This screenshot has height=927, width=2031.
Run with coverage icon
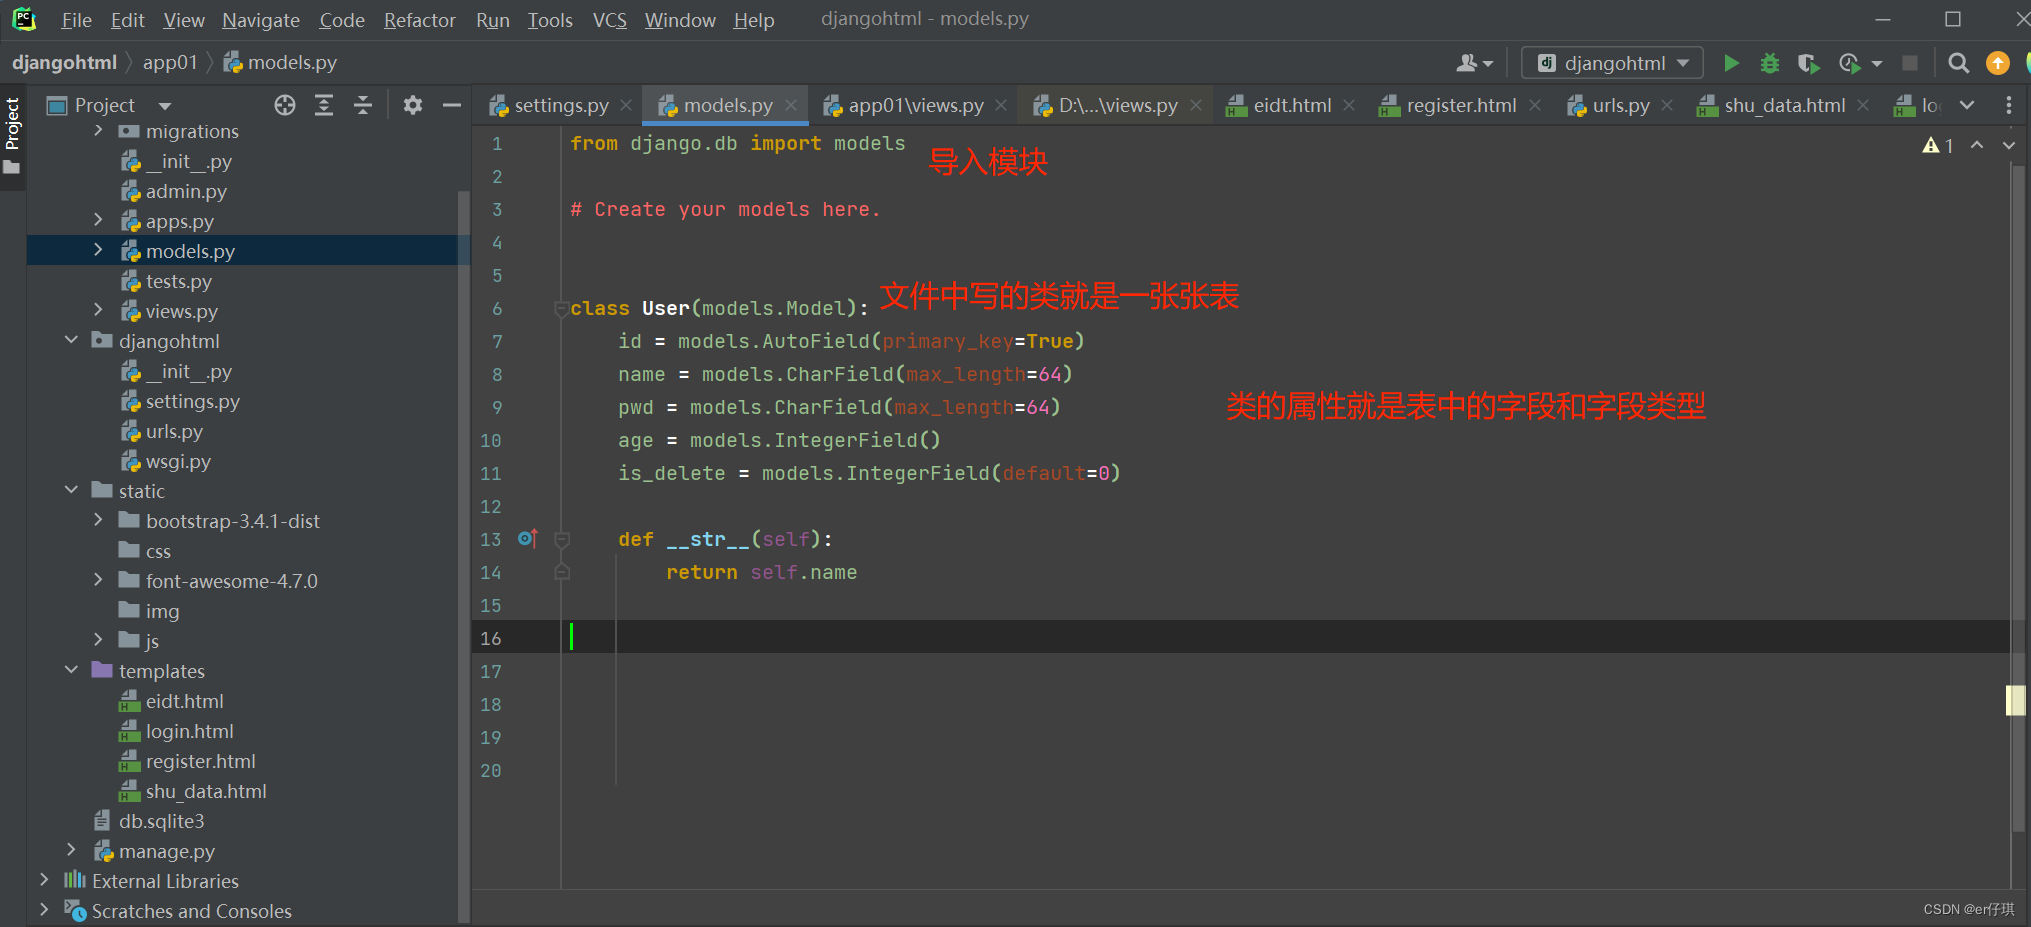[x=1808, y=63]
